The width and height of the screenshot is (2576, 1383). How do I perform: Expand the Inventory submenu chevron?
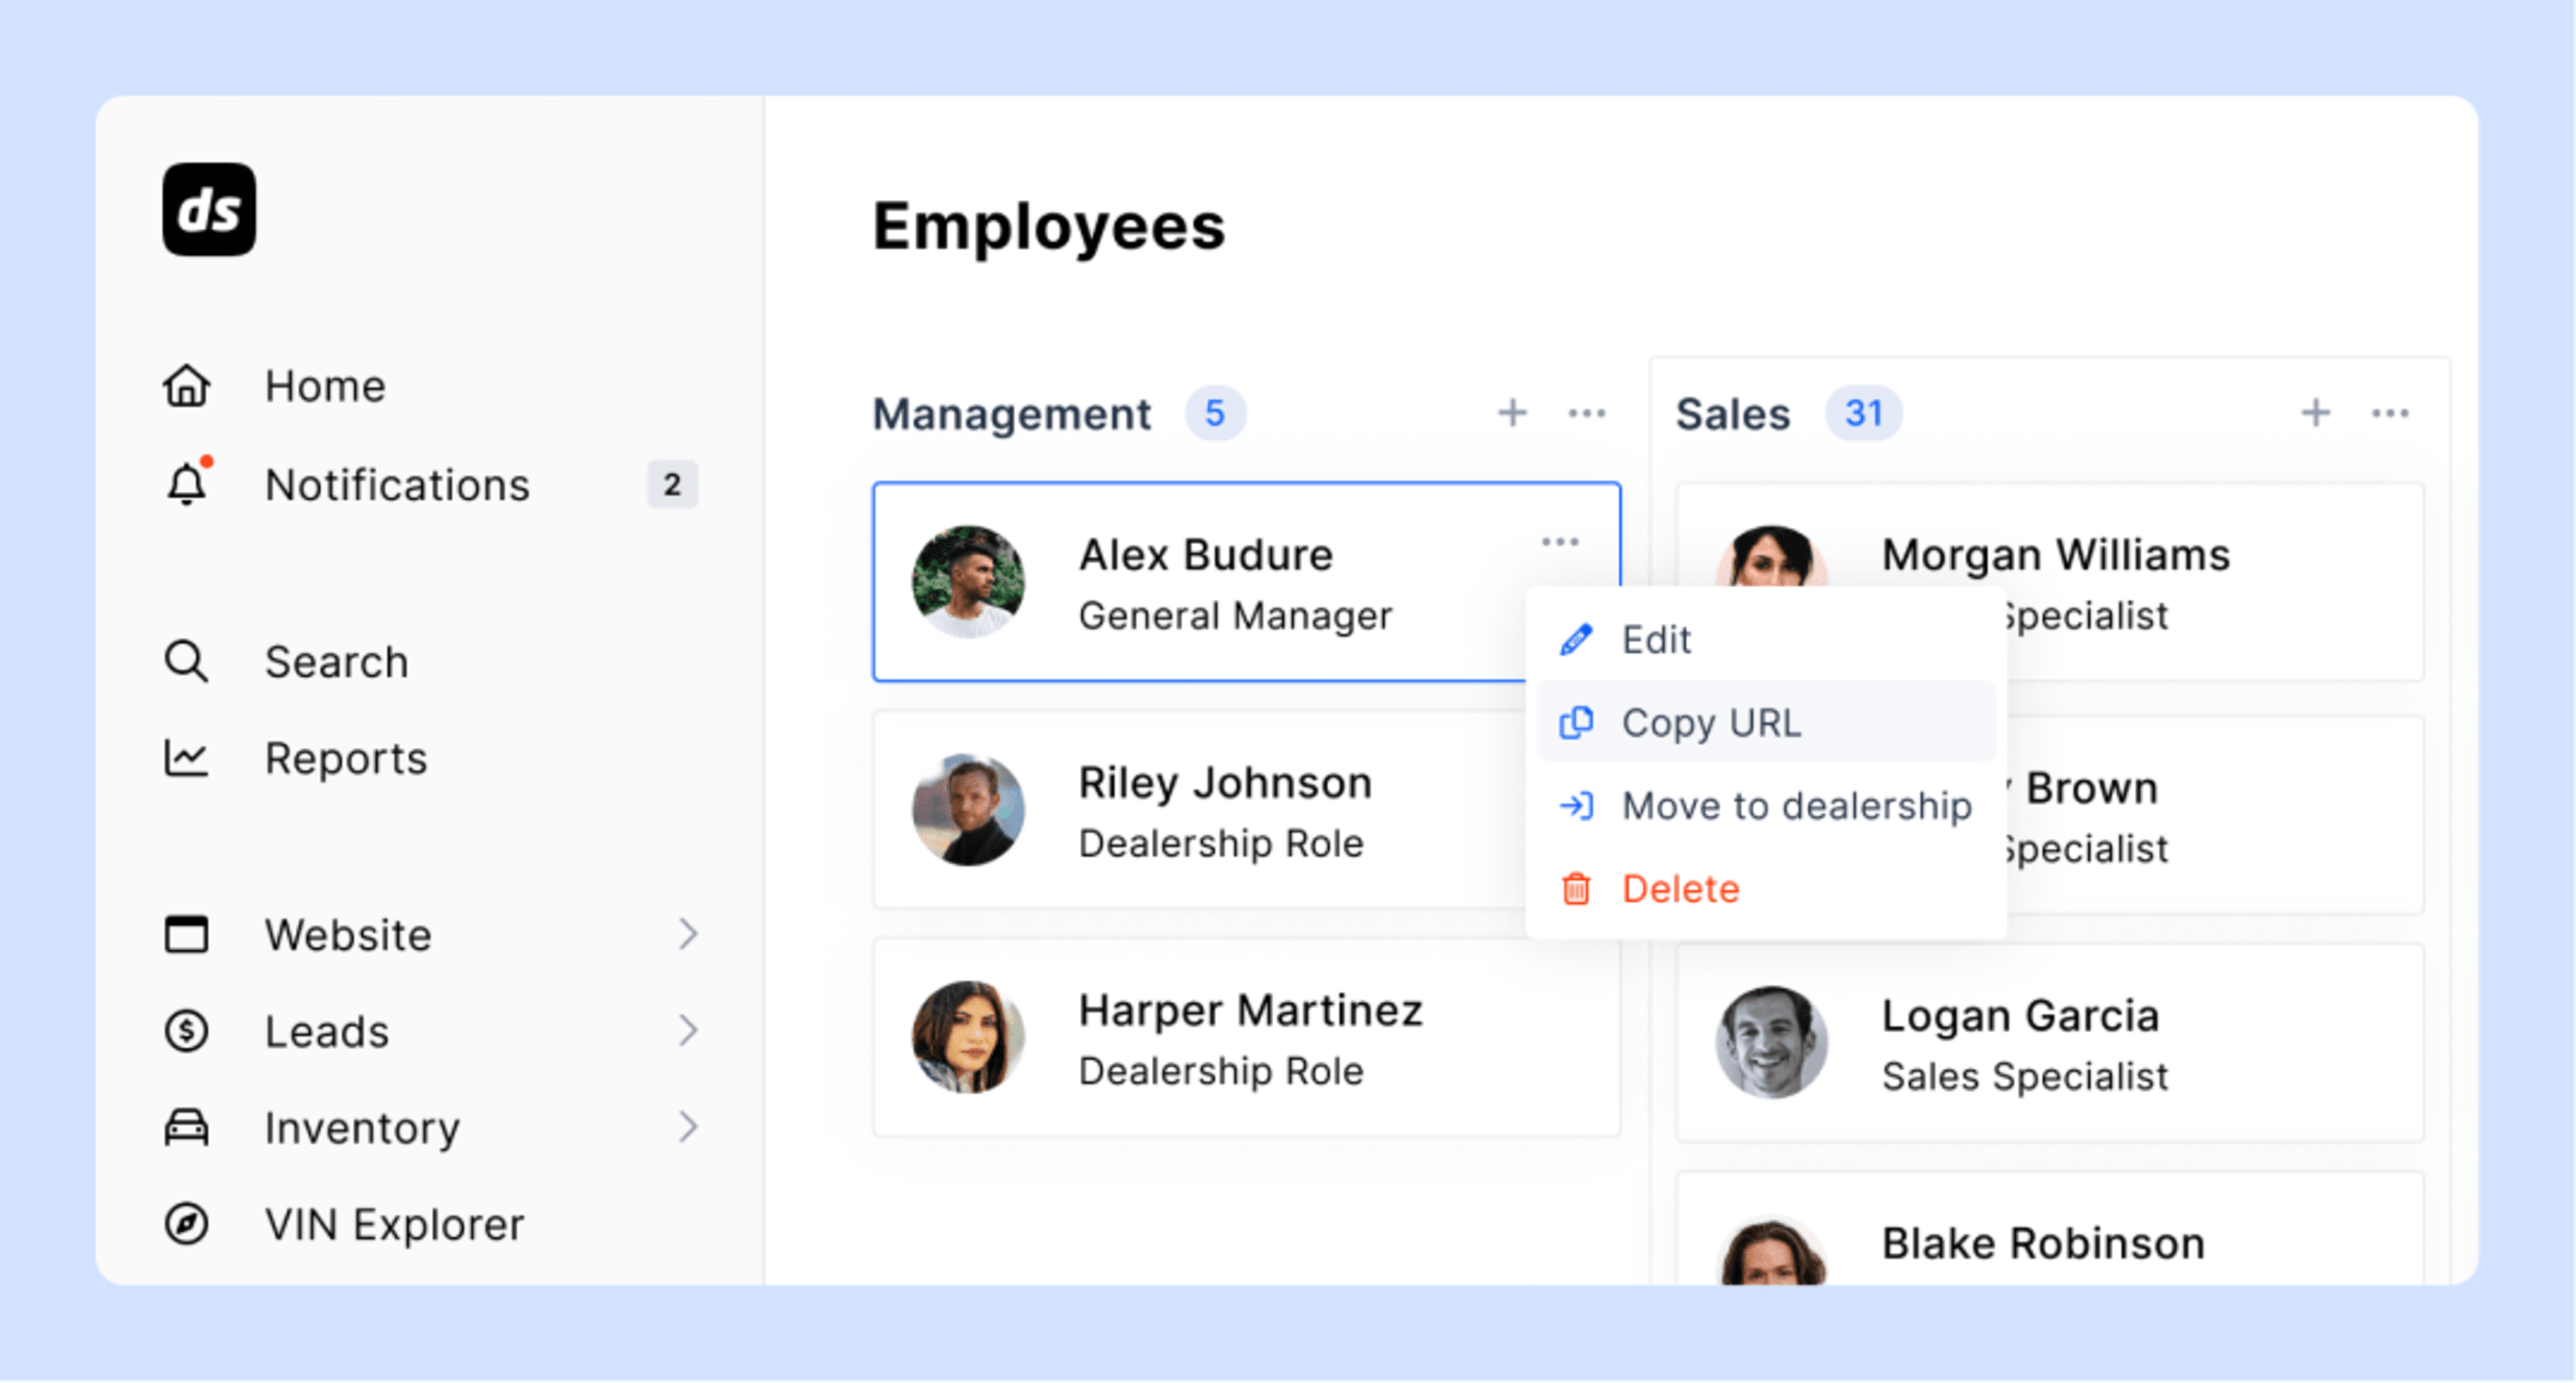688,1126
